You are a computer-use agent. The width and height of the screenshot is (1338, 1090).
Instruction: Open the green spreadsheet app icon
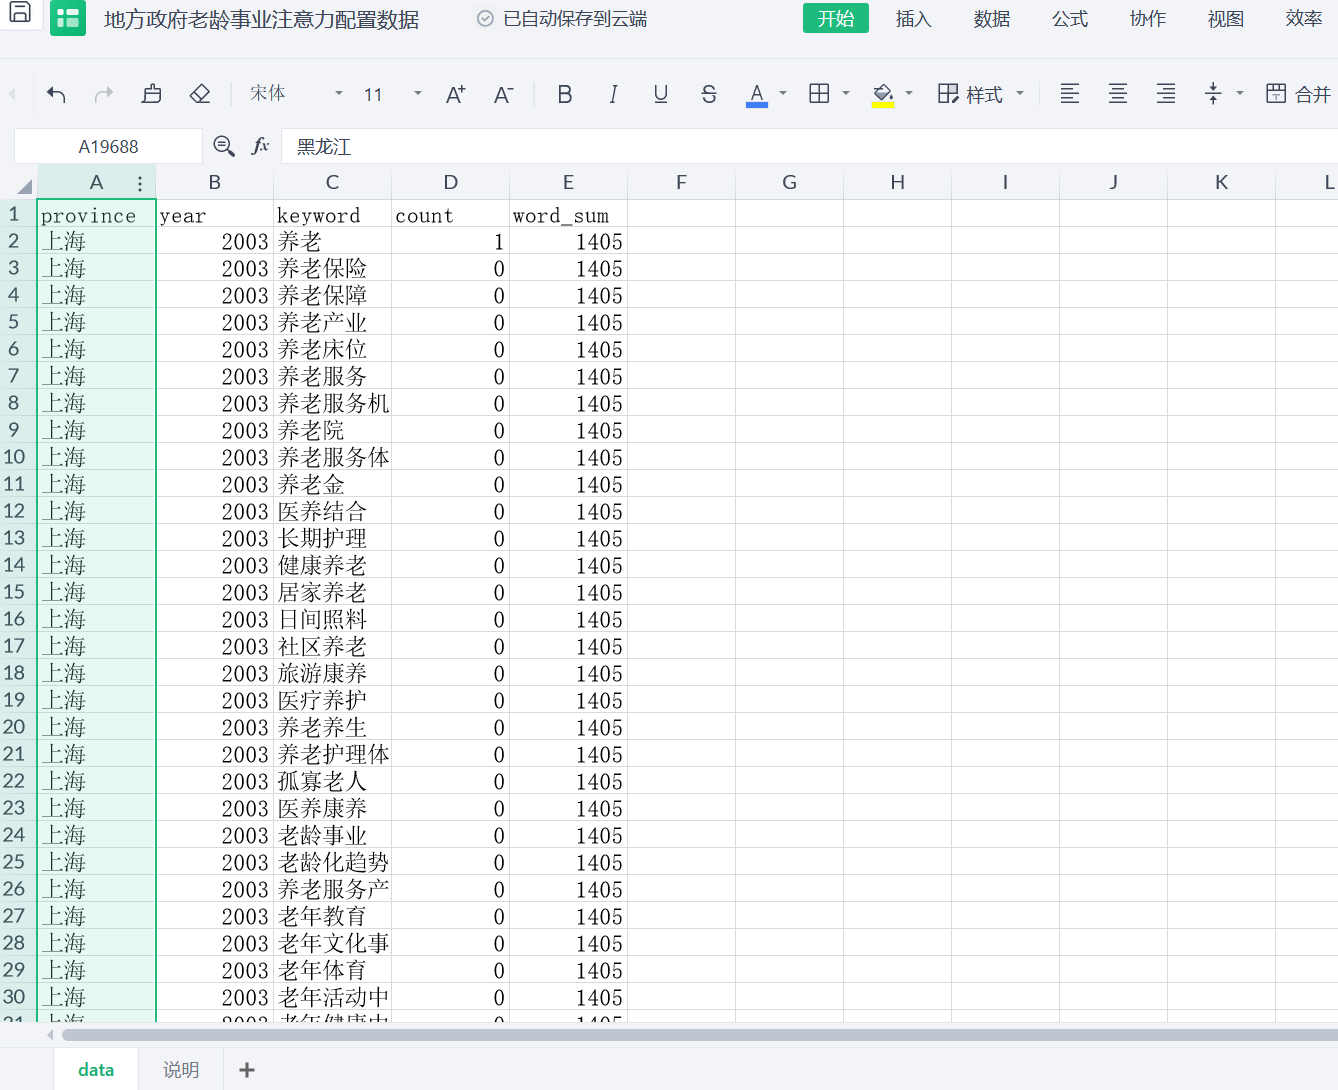click(x=68, y=18)
